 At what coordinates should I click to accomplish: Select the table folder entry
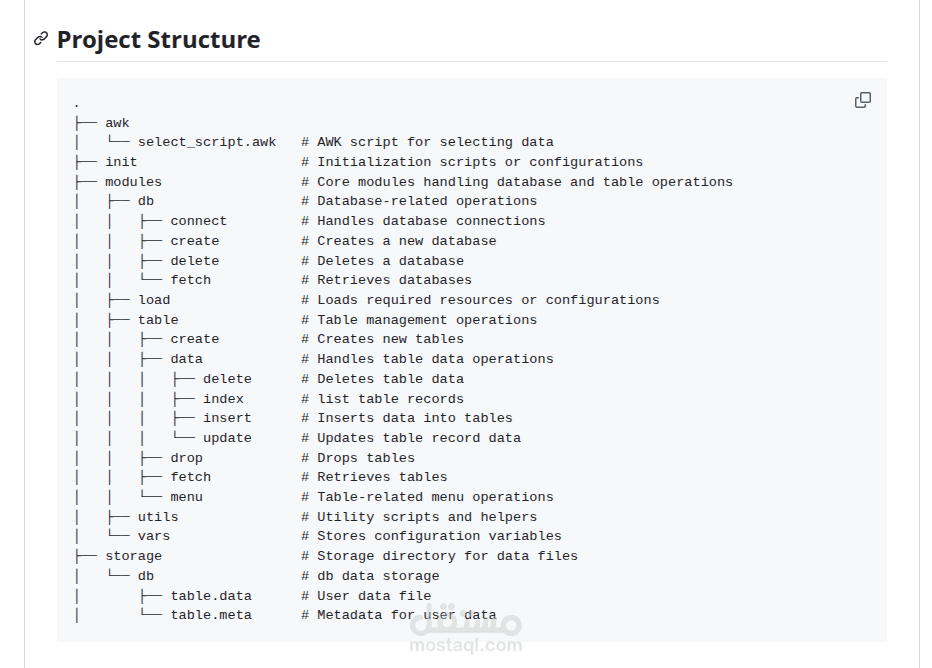(158, 319)
